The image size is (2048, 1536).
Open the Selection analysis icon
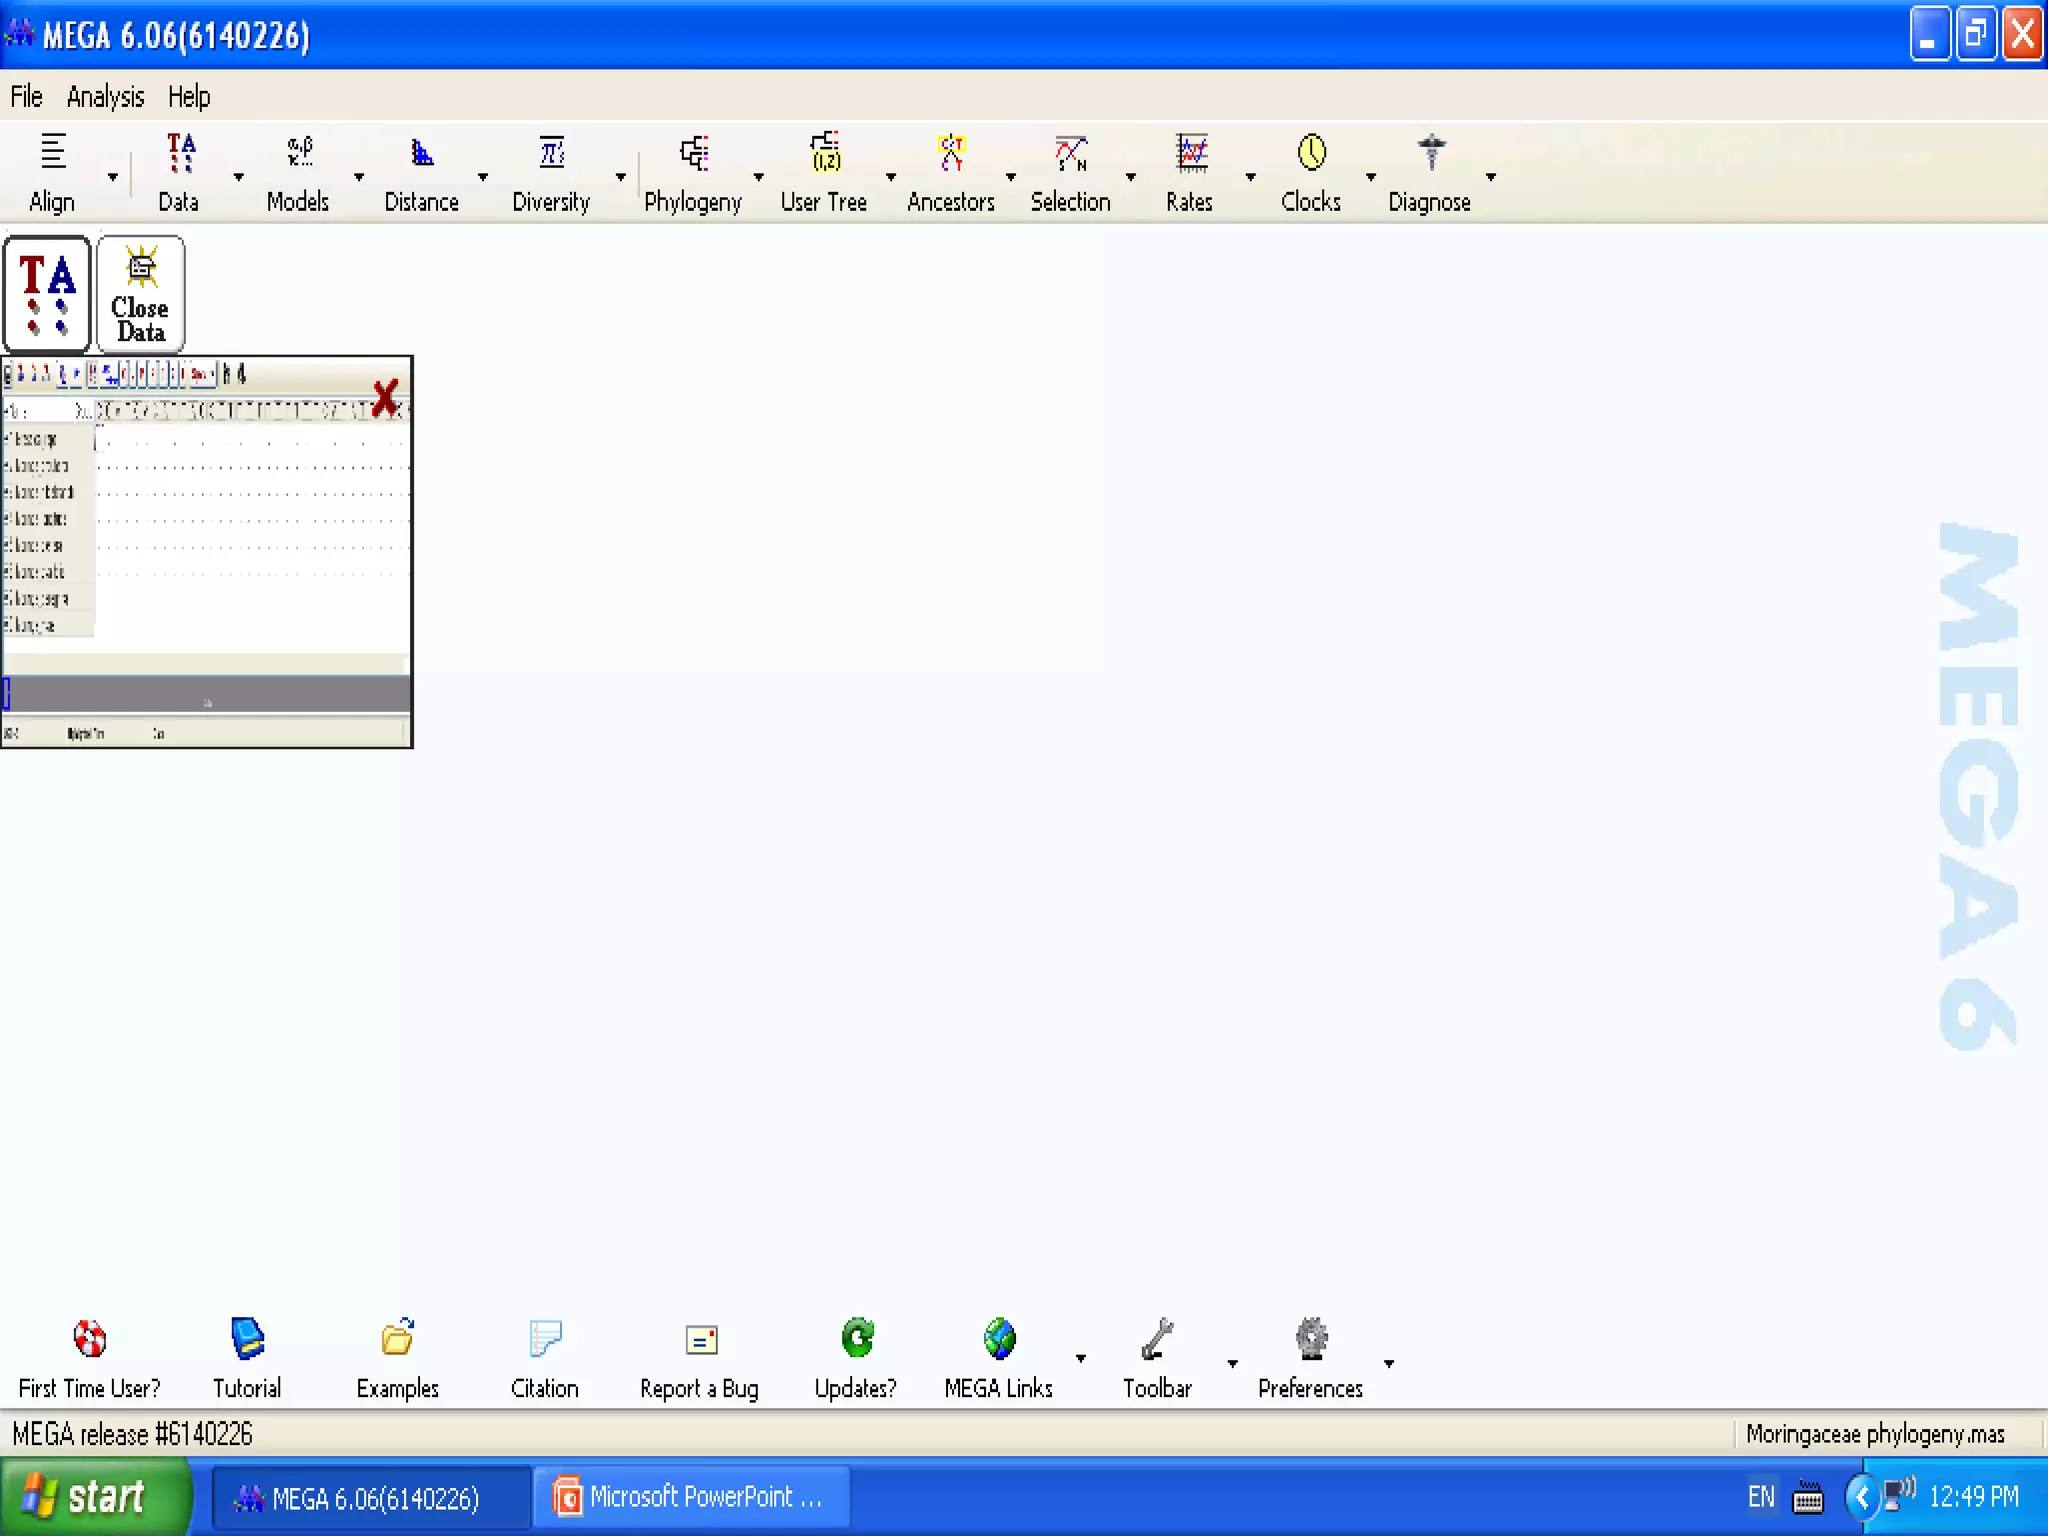pos(1070,154)
